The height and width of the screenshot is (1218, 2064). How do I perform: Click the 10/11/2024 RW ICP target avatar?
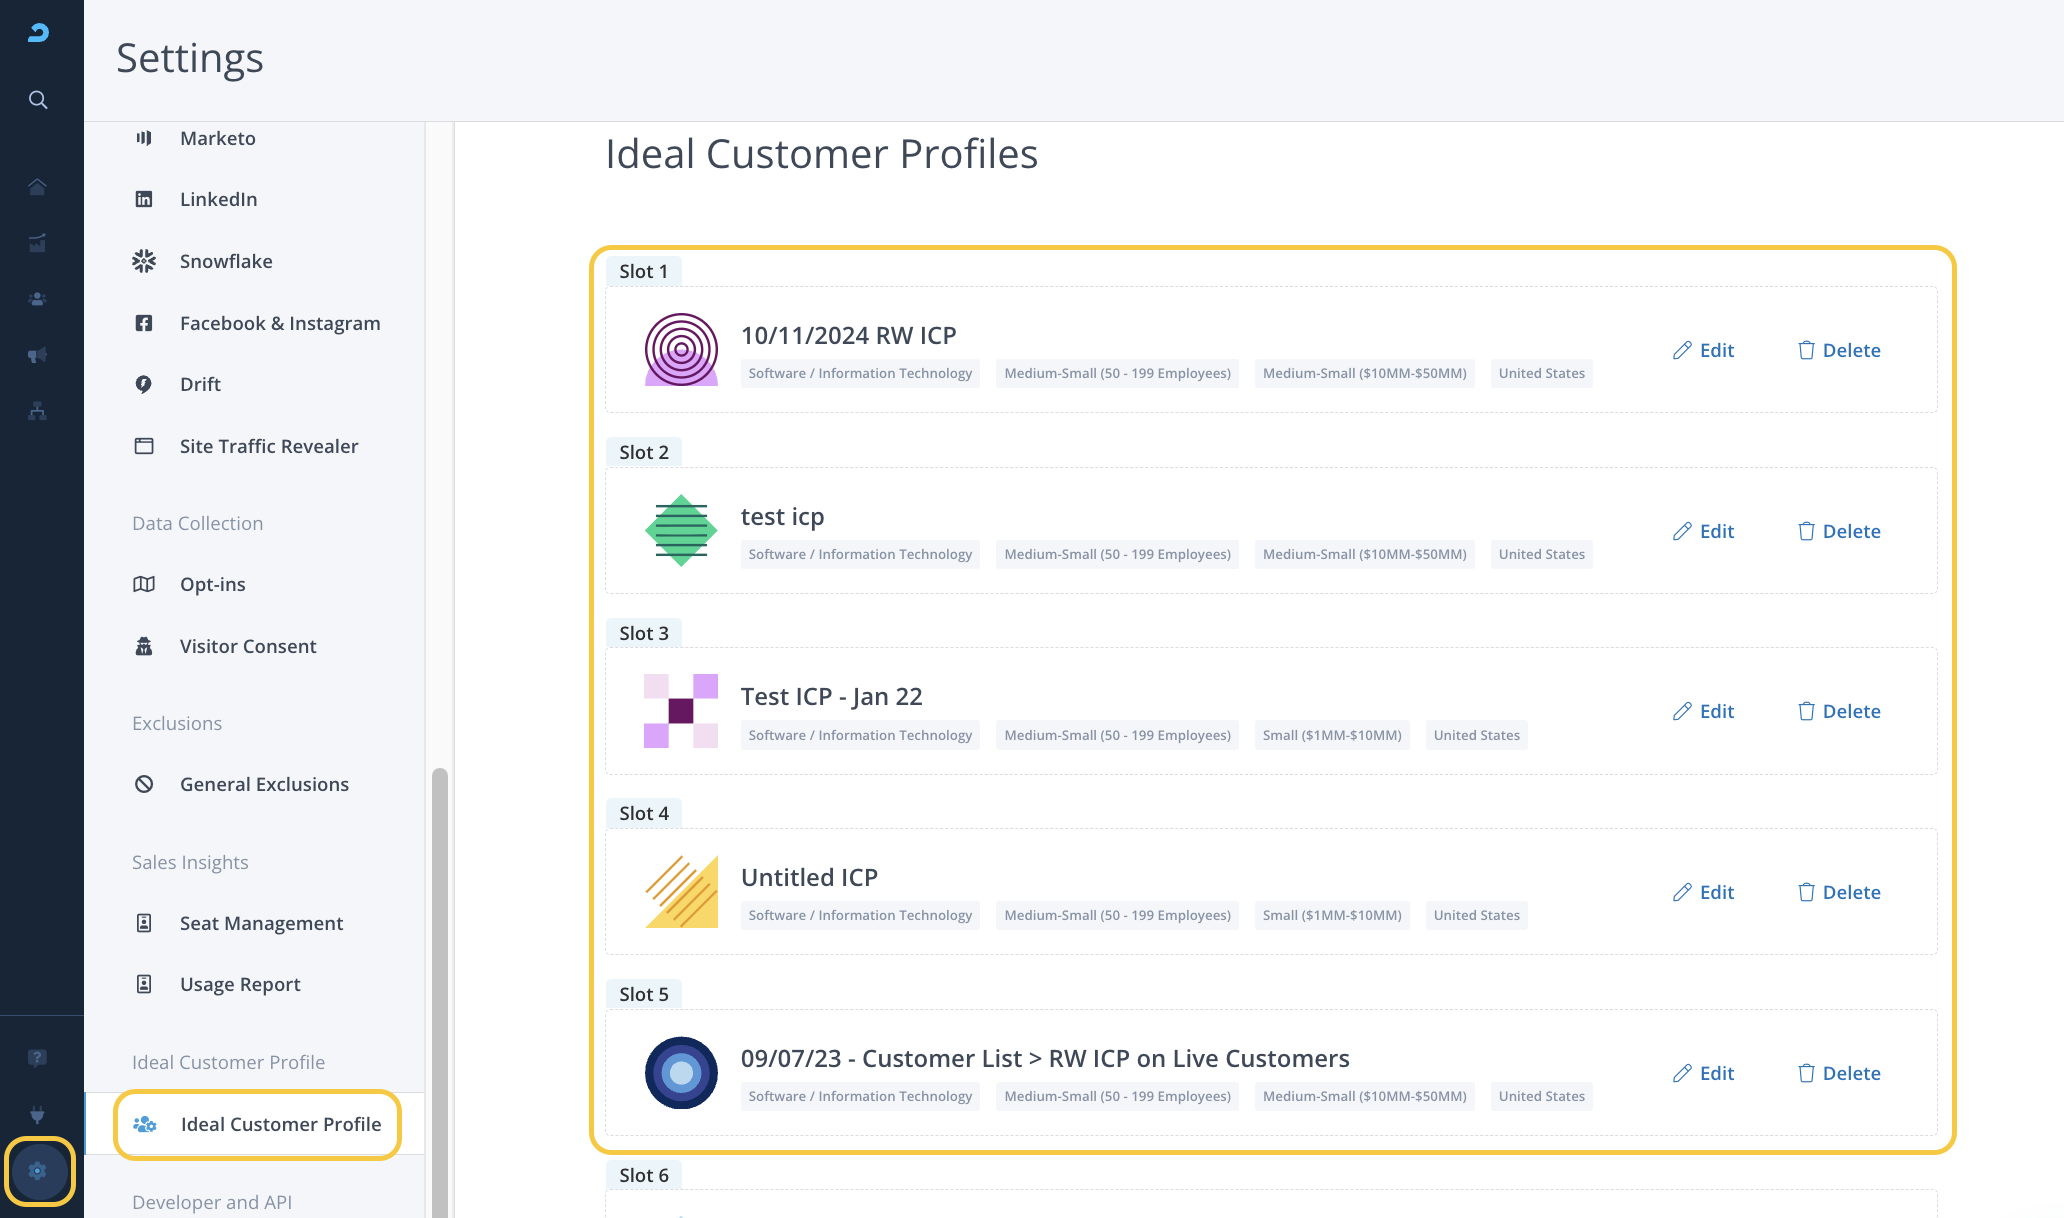(681, 350)
